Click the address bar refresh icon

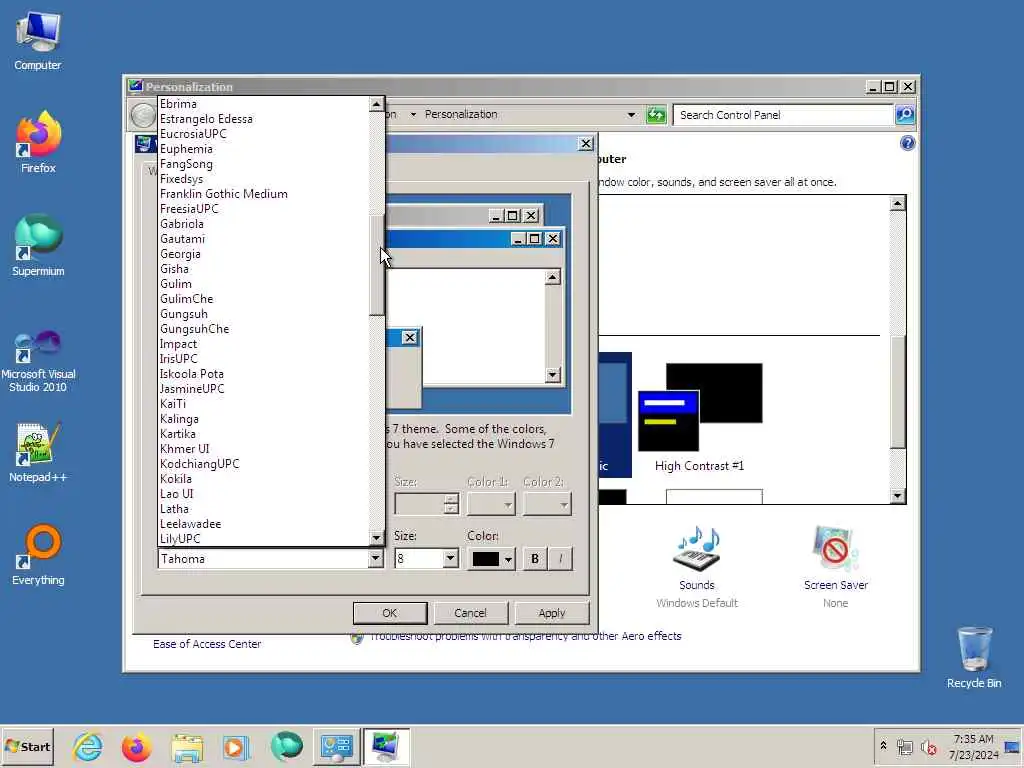click(656, 115)
